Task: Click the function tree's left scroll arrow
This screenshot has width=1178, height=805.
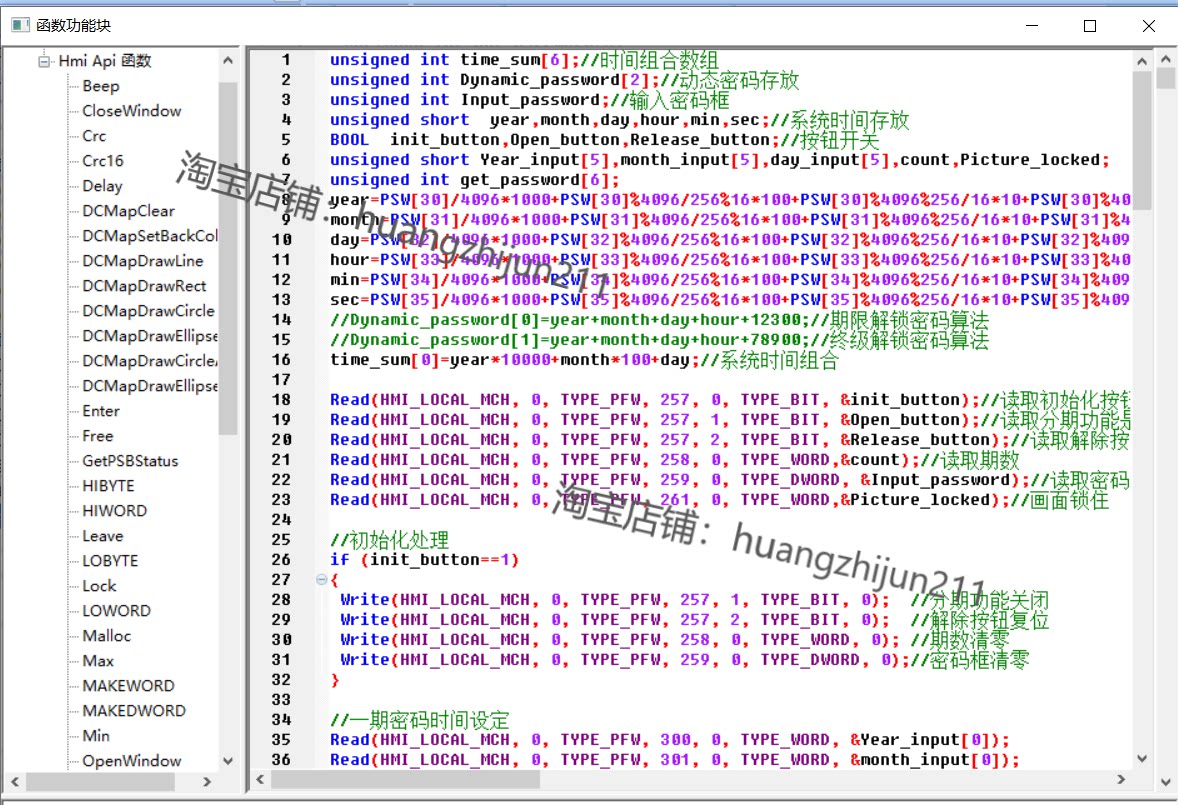Action: (14, 782)
